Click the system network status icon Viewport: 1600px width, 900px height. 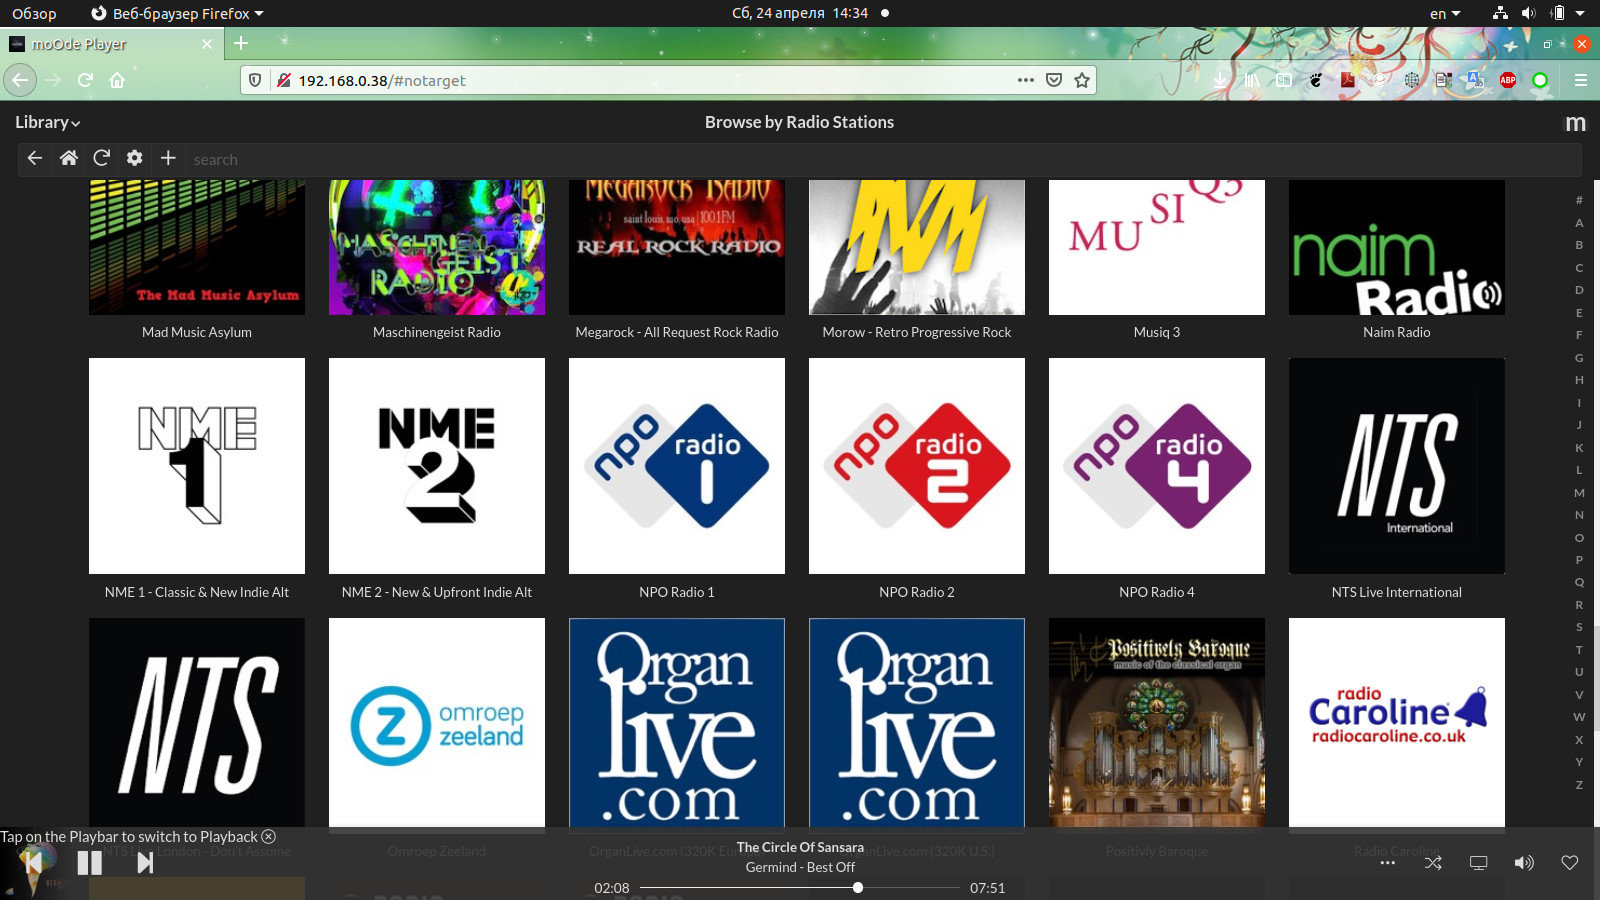tap(1500, 13)
